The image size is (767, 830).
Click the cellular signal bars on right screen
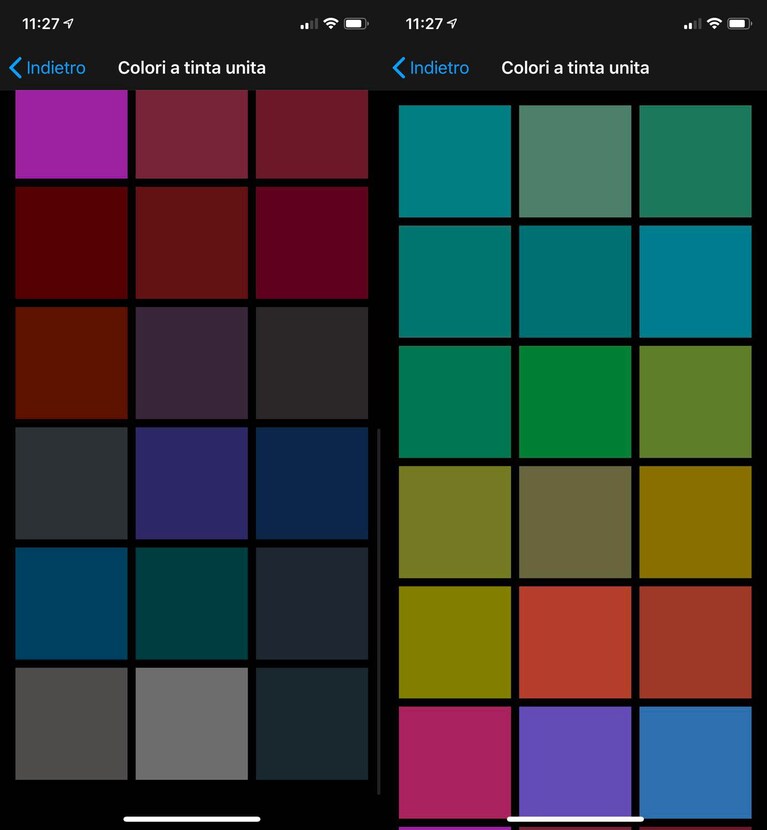[x=692, y=24]
